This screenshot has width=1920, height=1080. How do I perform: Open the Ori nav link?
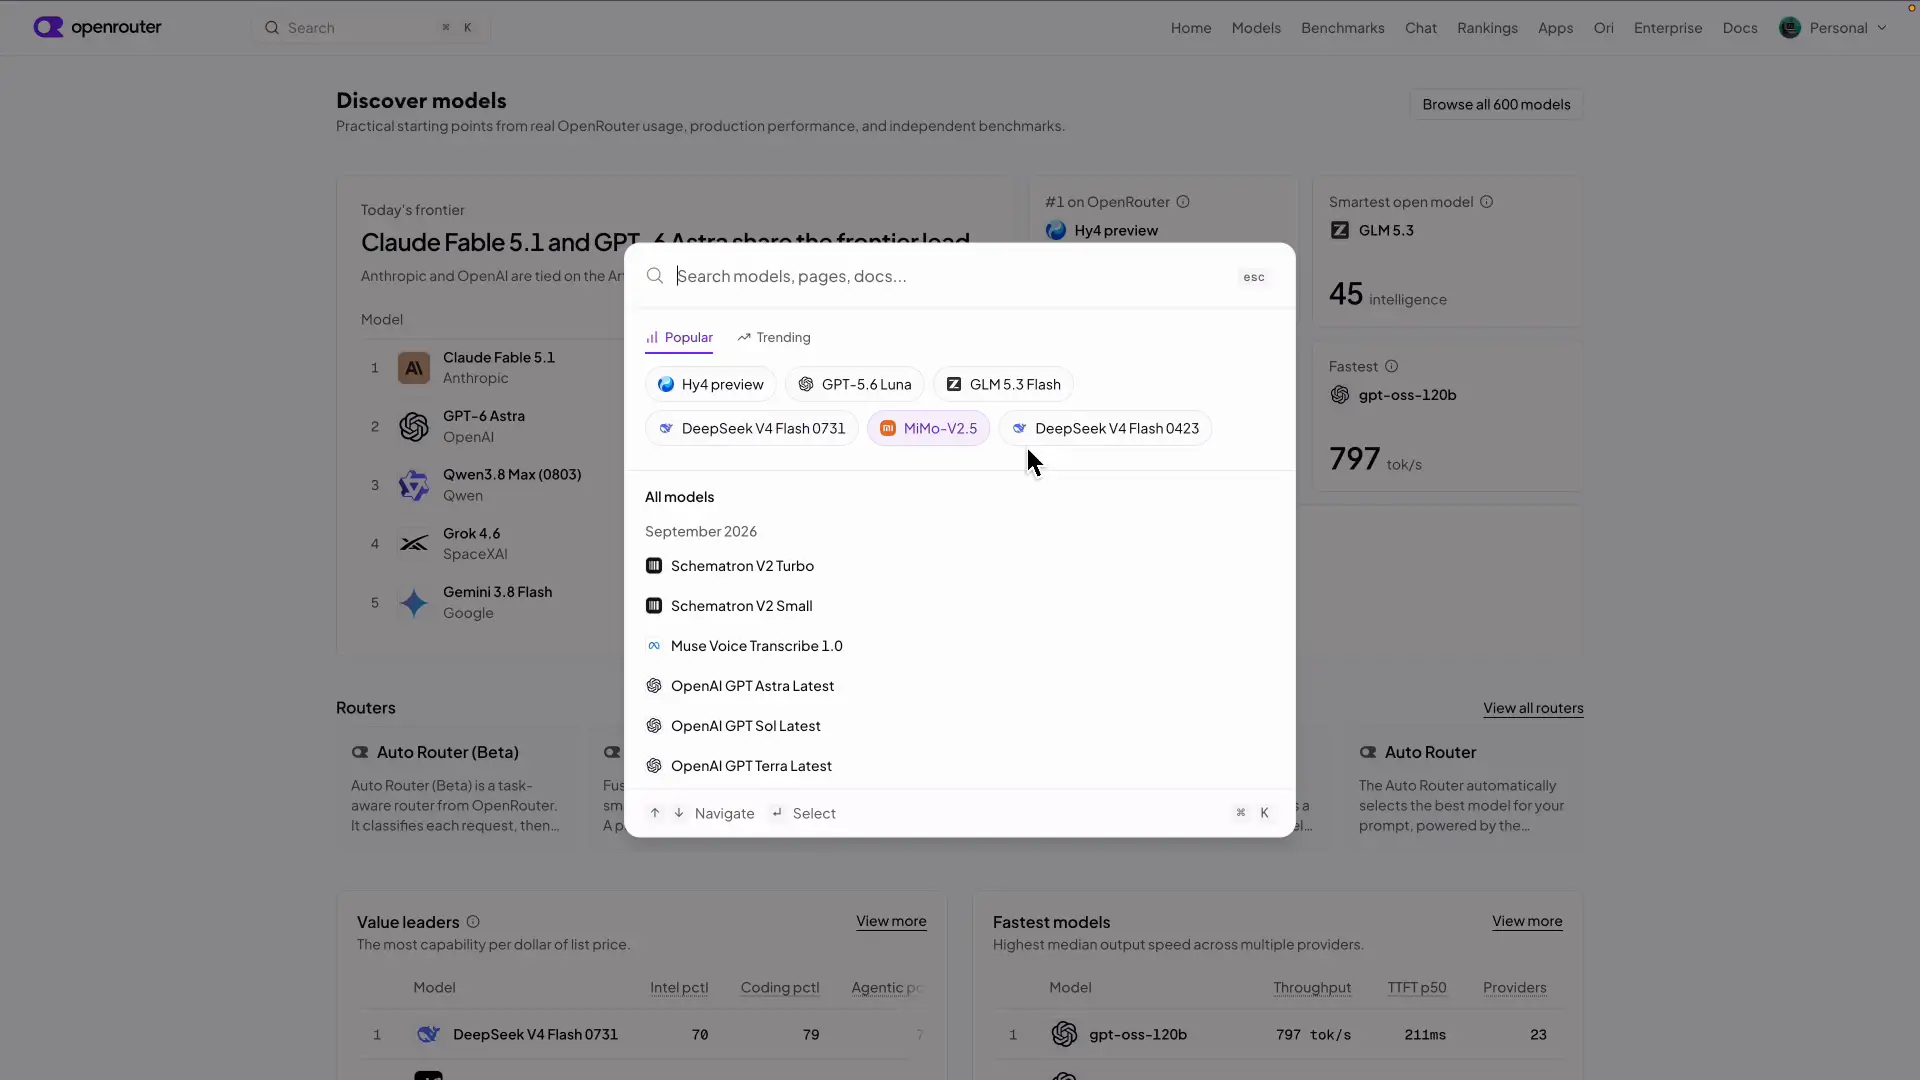1604,28
